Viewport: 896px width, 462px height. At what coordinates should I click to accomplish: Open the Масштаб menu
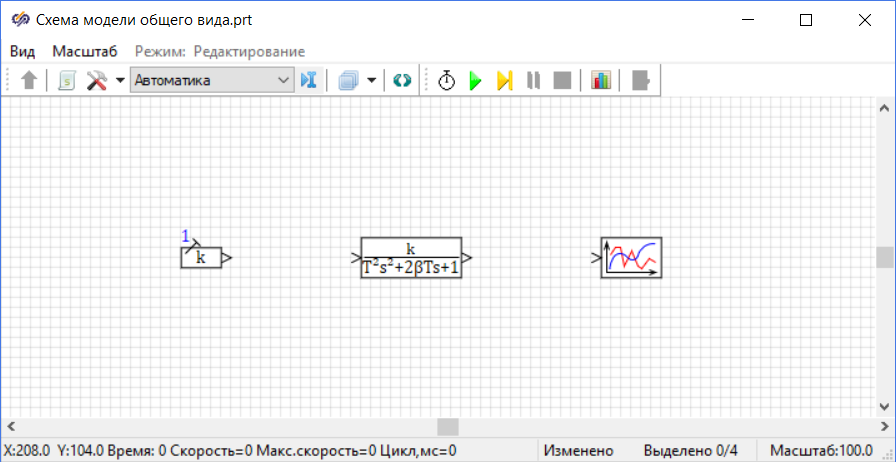(x=85, y=51)
